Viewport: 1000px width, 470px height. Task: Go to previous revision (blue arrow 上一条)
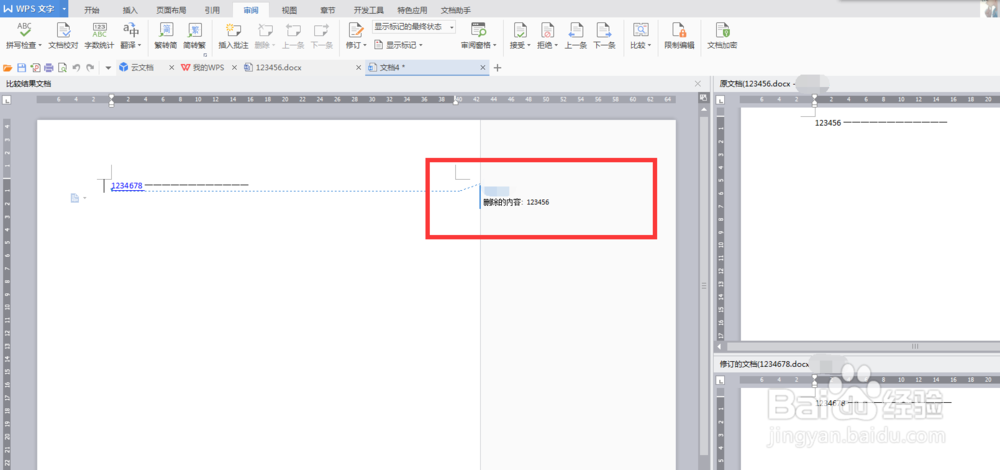click(x=576, y=29)
